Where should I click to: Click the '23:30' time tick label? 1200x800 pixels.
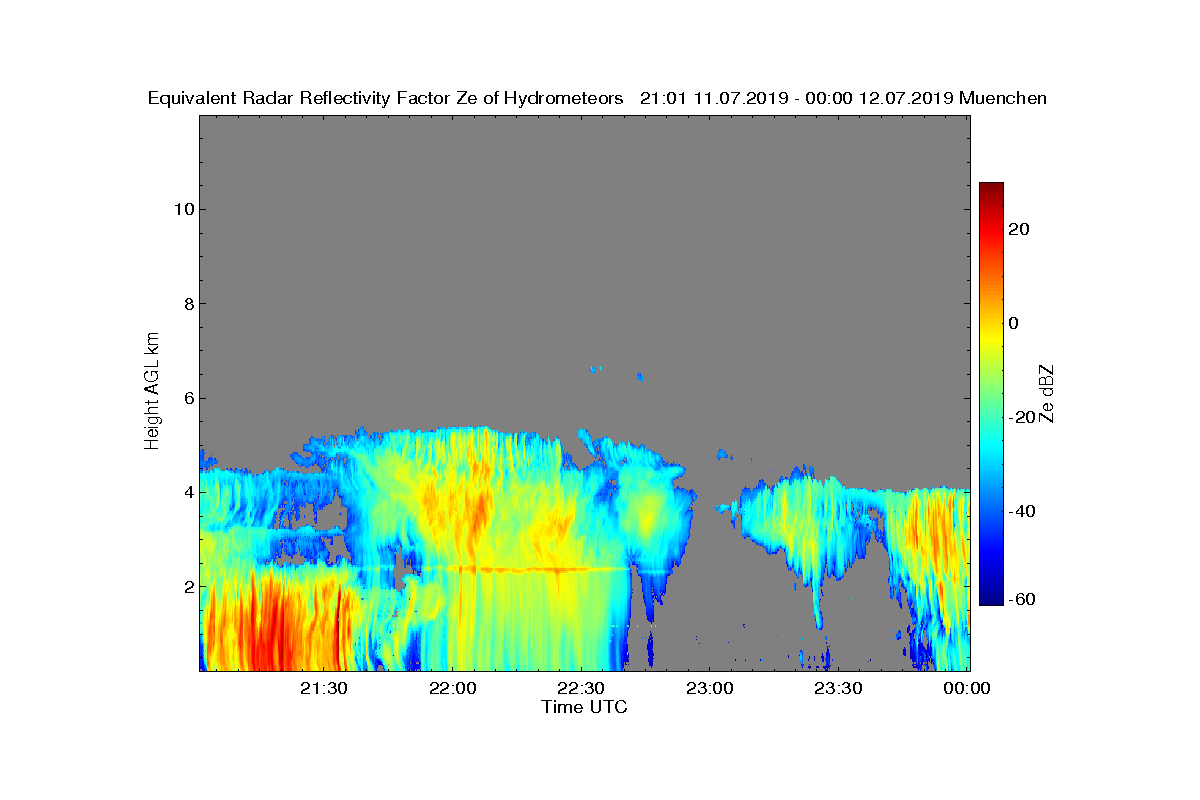837,688
